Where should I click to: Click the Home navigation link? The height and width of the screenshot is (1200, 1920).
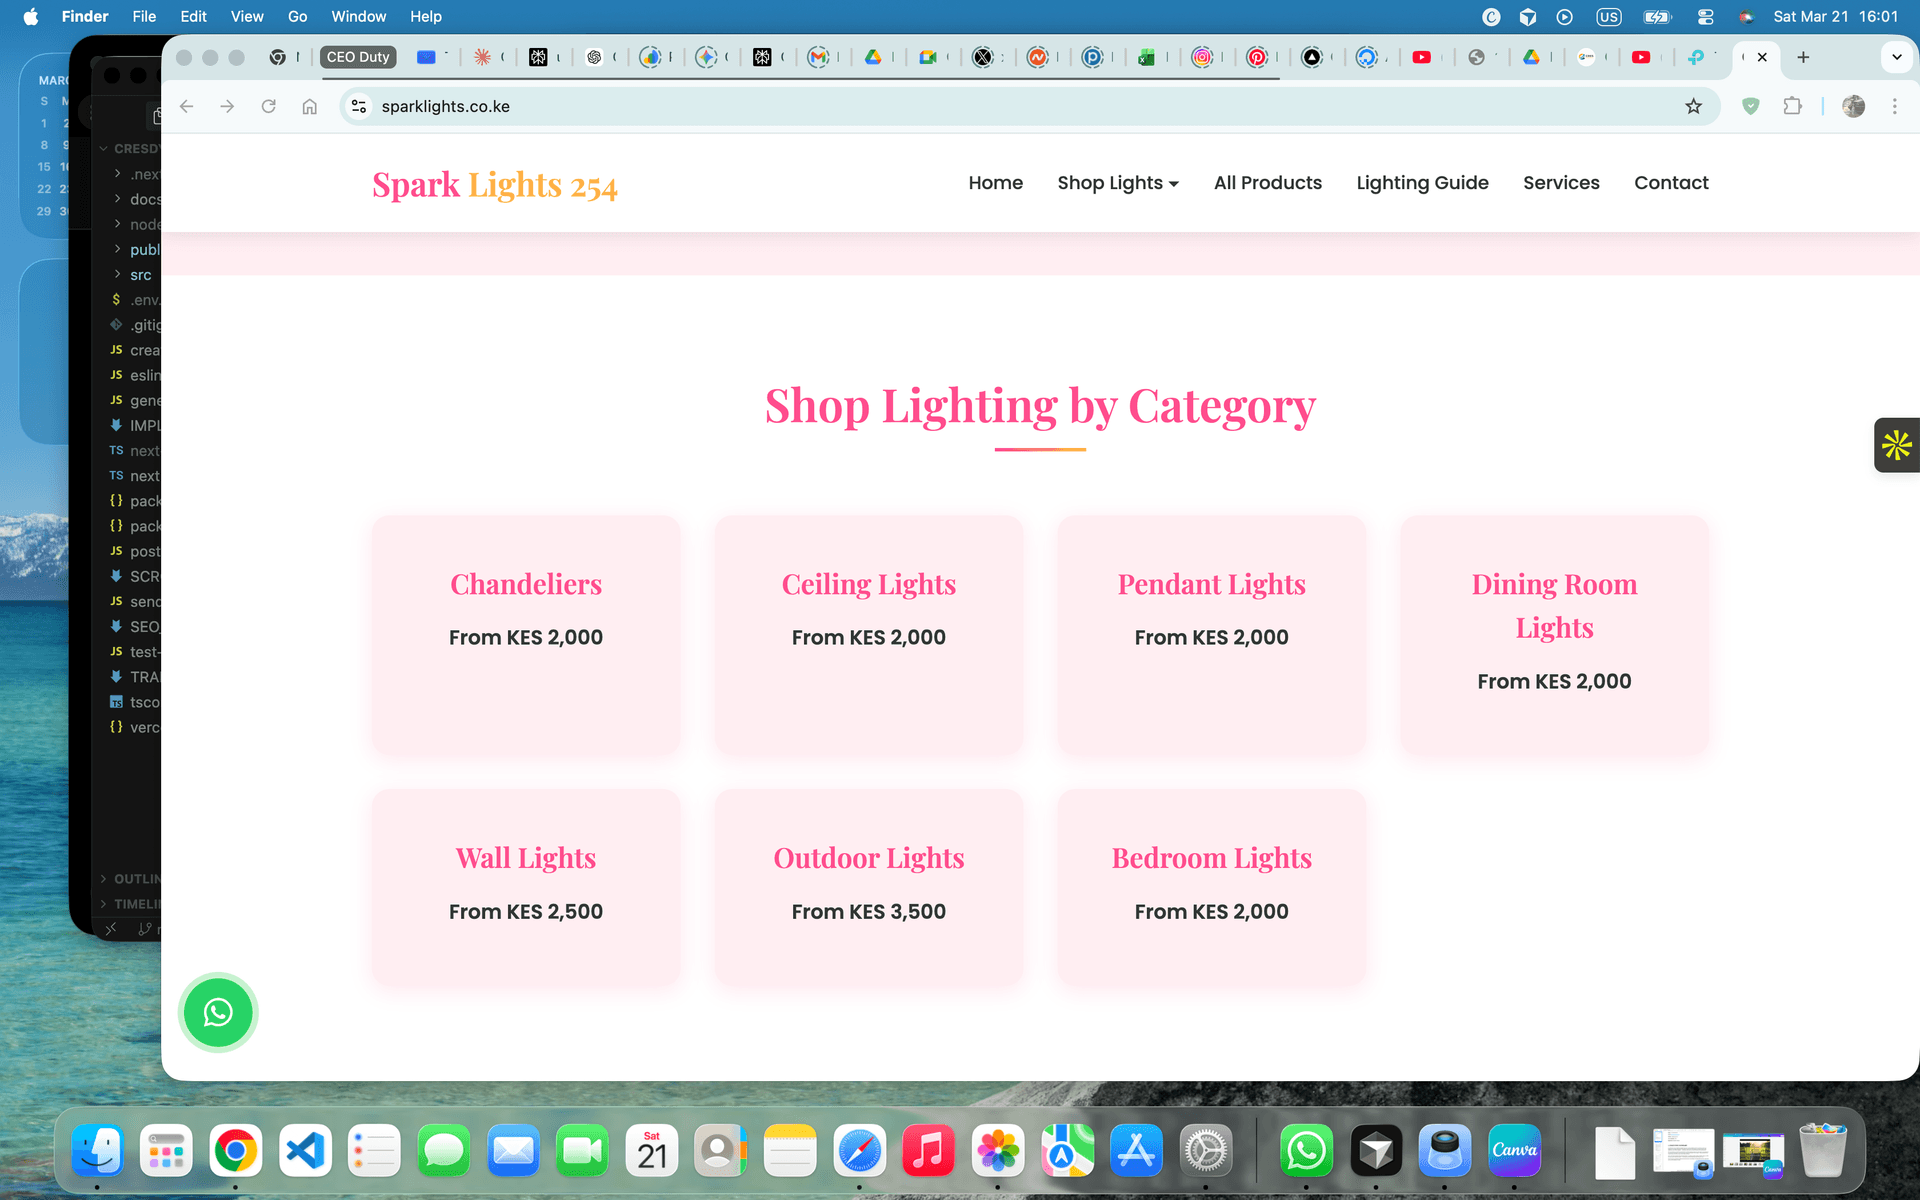click(995, 183)
